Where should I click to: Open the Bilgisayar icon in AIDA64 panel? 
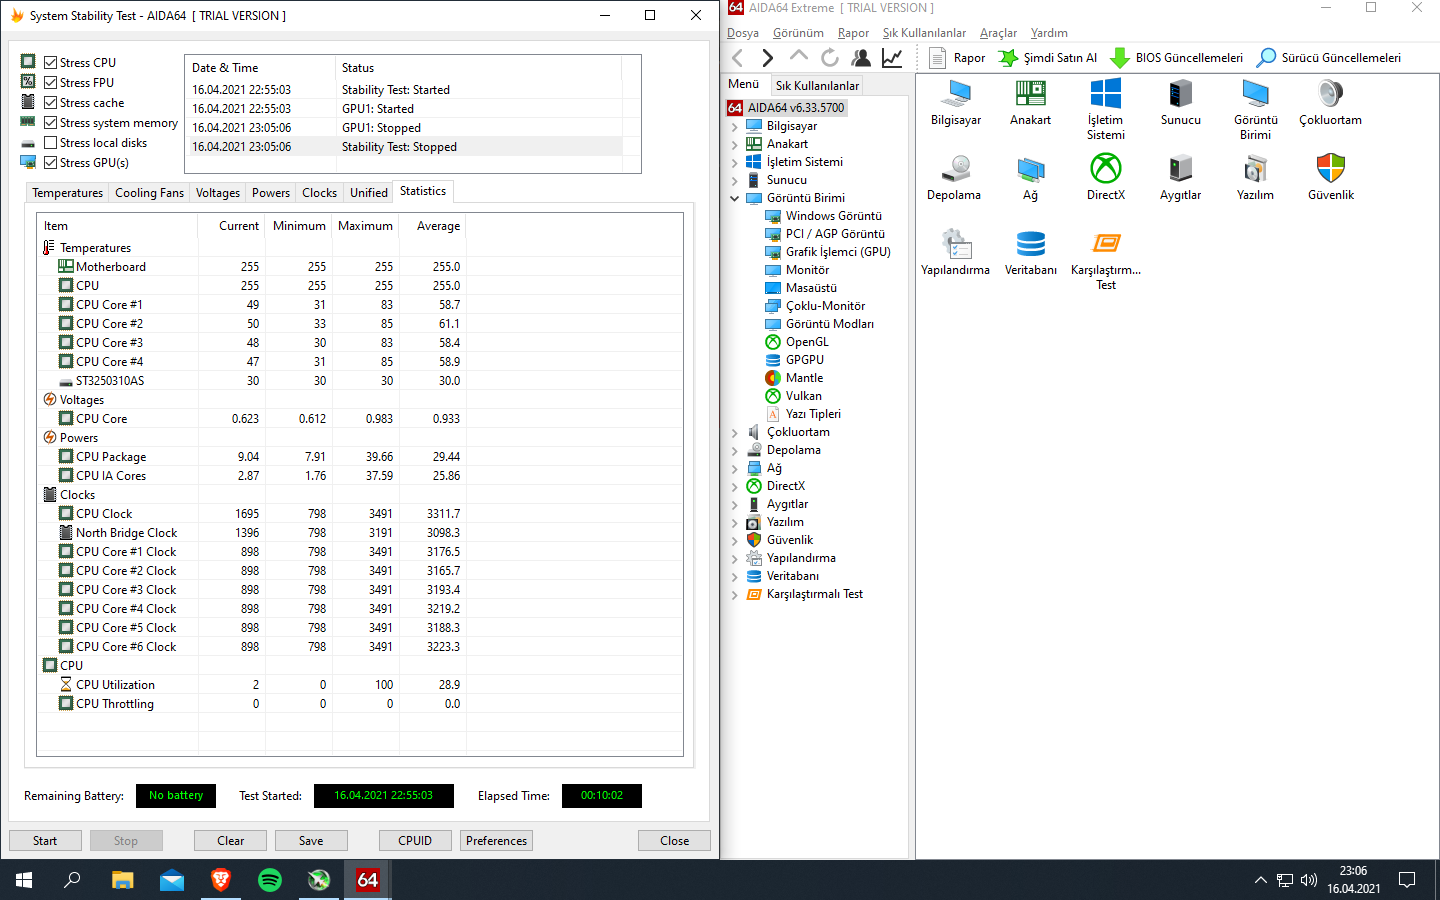tap(956, 102)
